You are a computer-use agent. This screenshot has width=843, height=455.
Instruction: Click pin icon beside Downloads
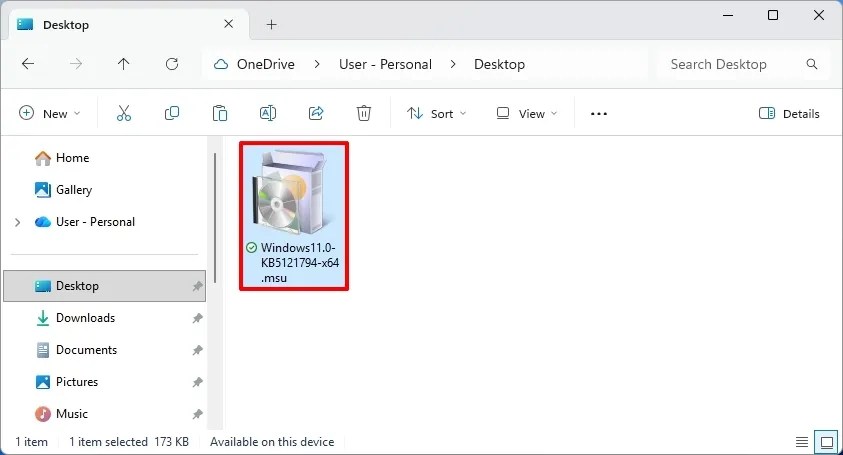click(197, 318)
